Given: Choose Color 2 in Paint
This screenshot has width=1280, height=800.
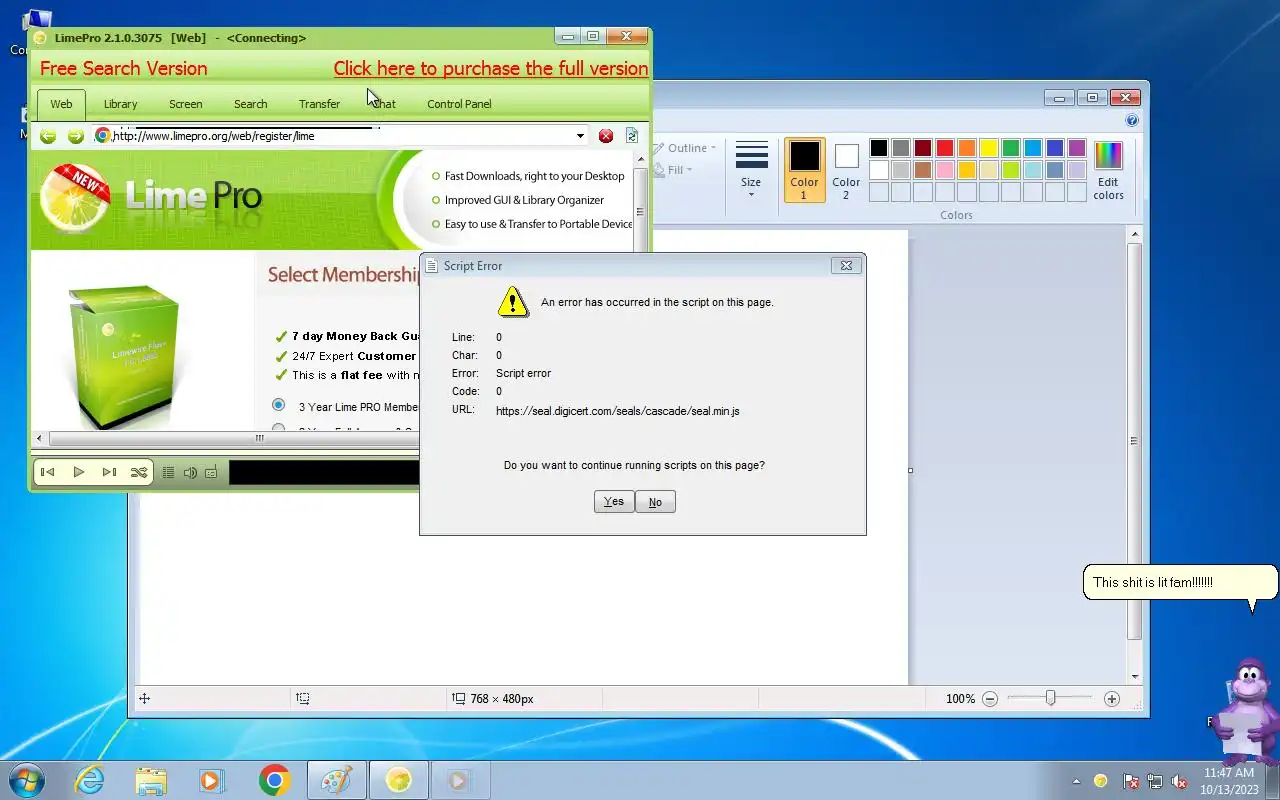Looking at the screenshot, I should (x=846, y=170).
